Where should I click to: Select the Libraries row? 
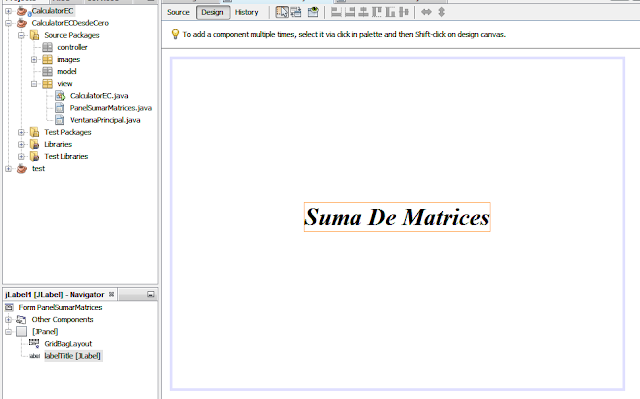[58, 144]
